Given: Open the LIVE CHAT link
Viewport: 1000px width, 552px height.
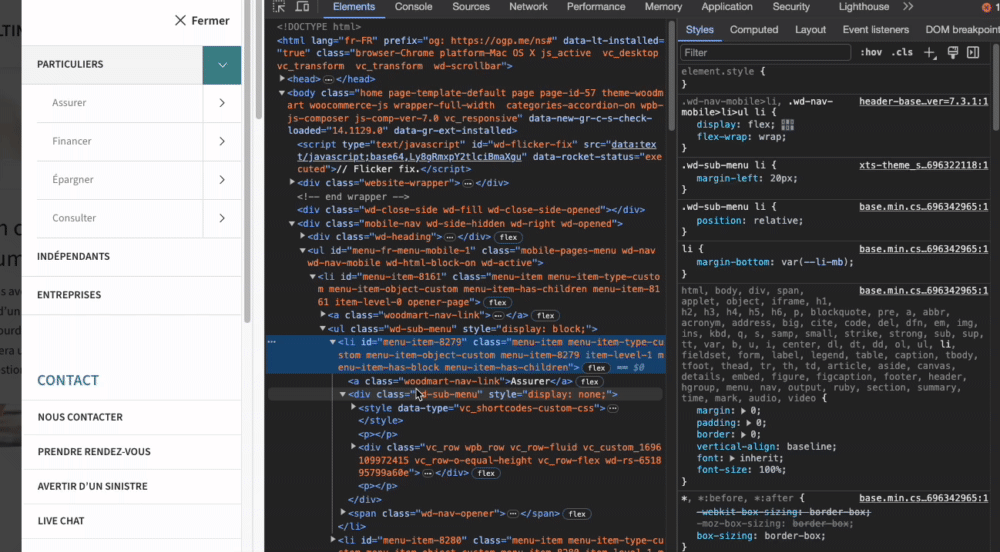Looking at the screenshot, I should tap(61, 521).
